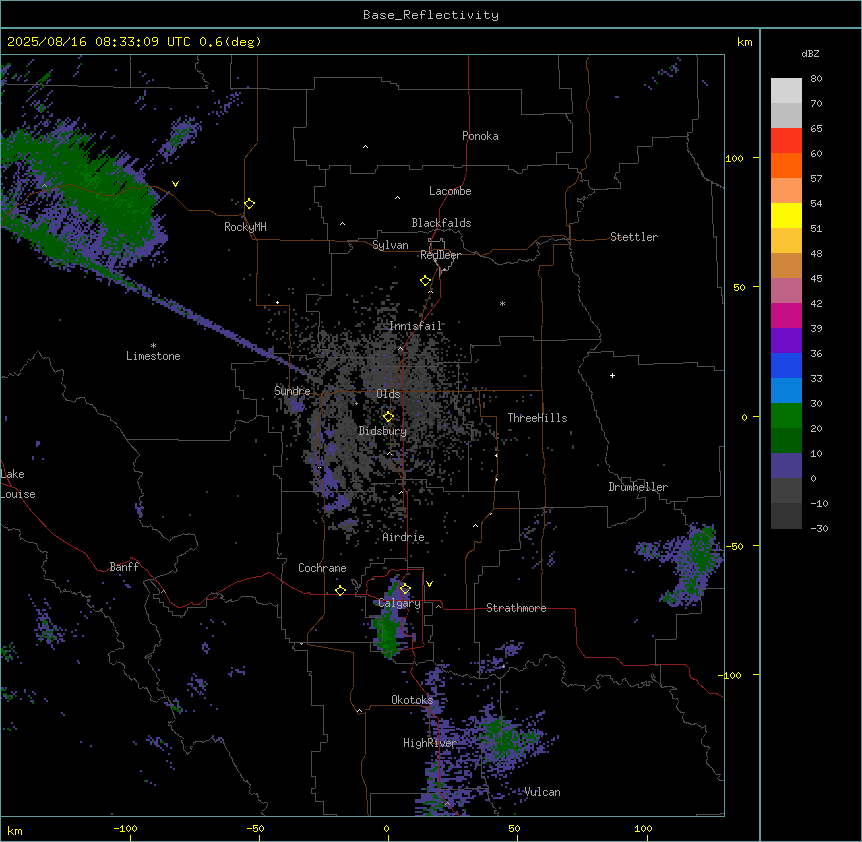Click the Okotoks label
This screenshot has width=862, height=842.
[x=412, y=700]
